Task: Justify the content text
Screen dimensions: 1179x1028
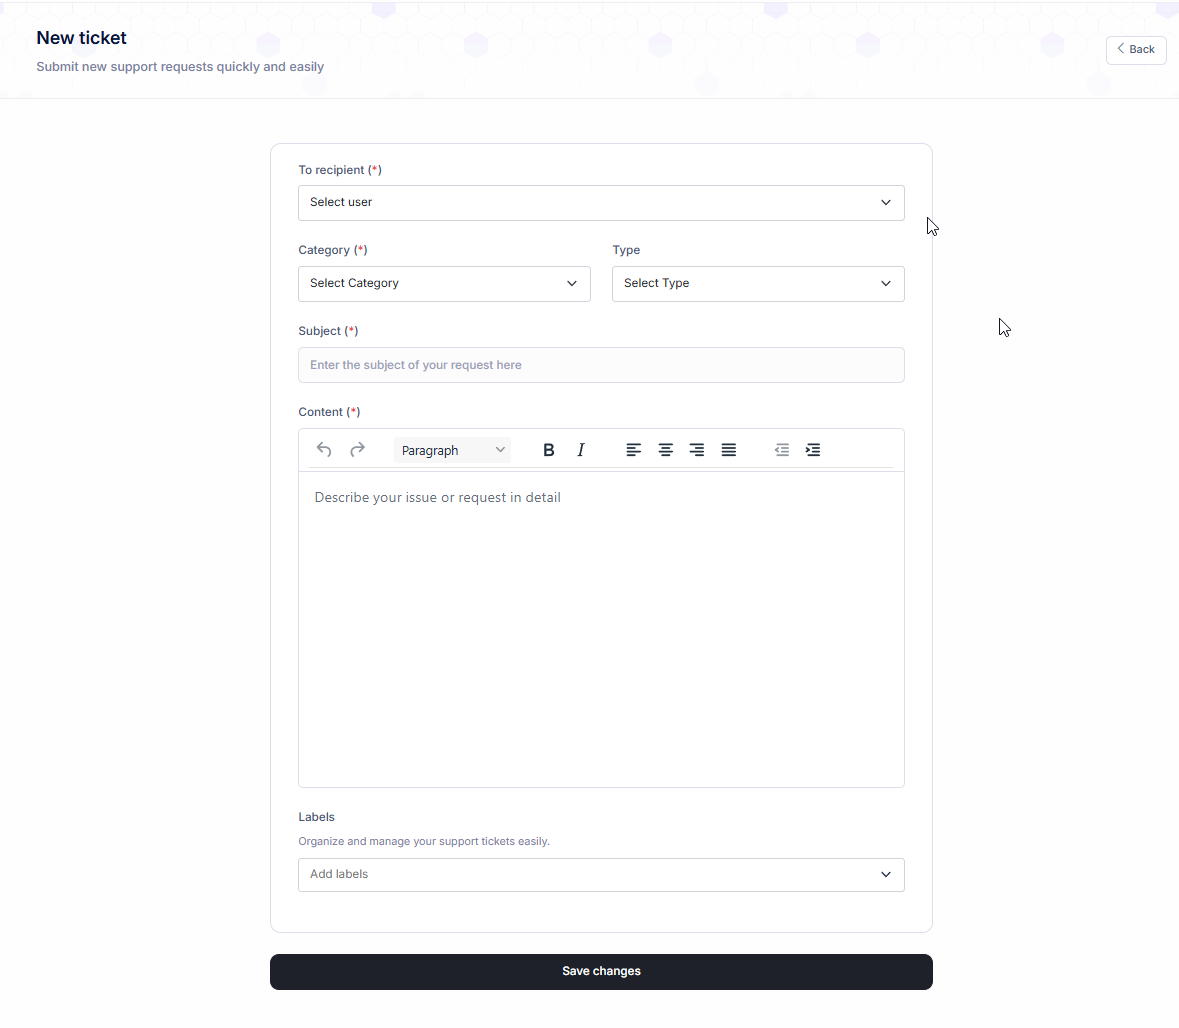Action: click(x=729, y=450)
